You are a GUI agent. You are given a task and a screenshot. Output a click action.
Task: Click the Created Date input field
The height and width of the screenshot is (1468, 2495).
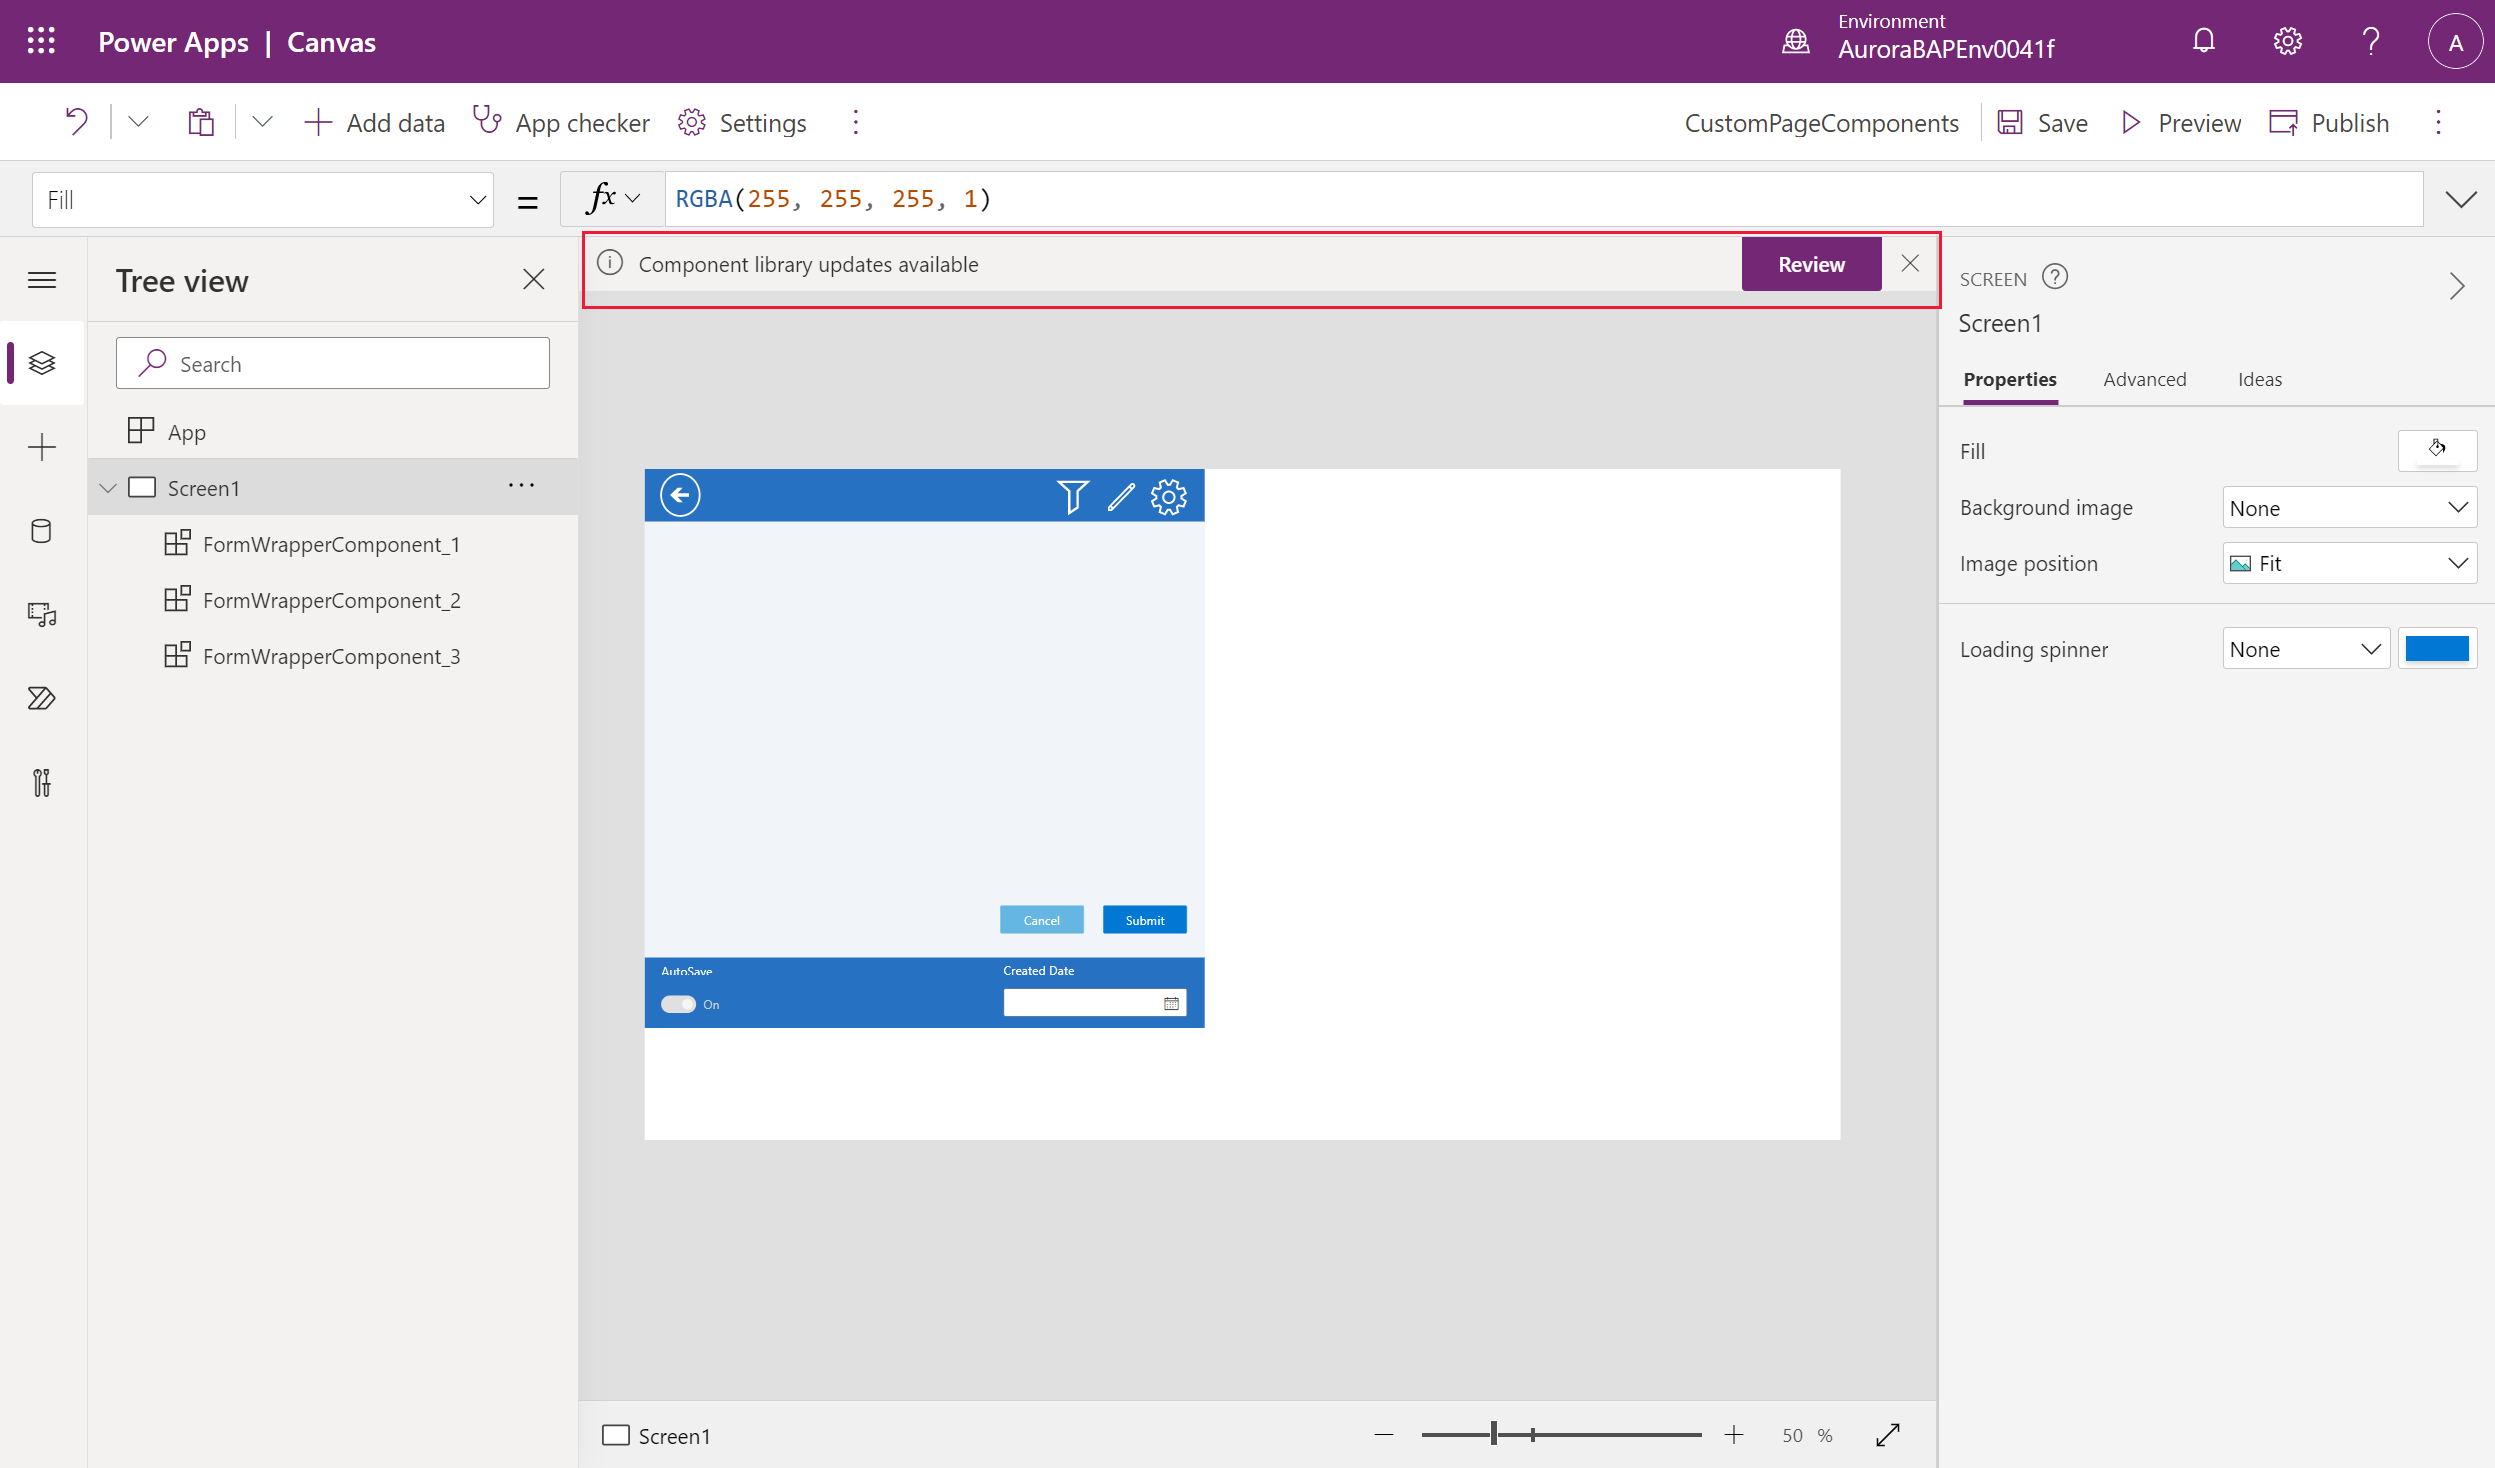[1083, 1003]
